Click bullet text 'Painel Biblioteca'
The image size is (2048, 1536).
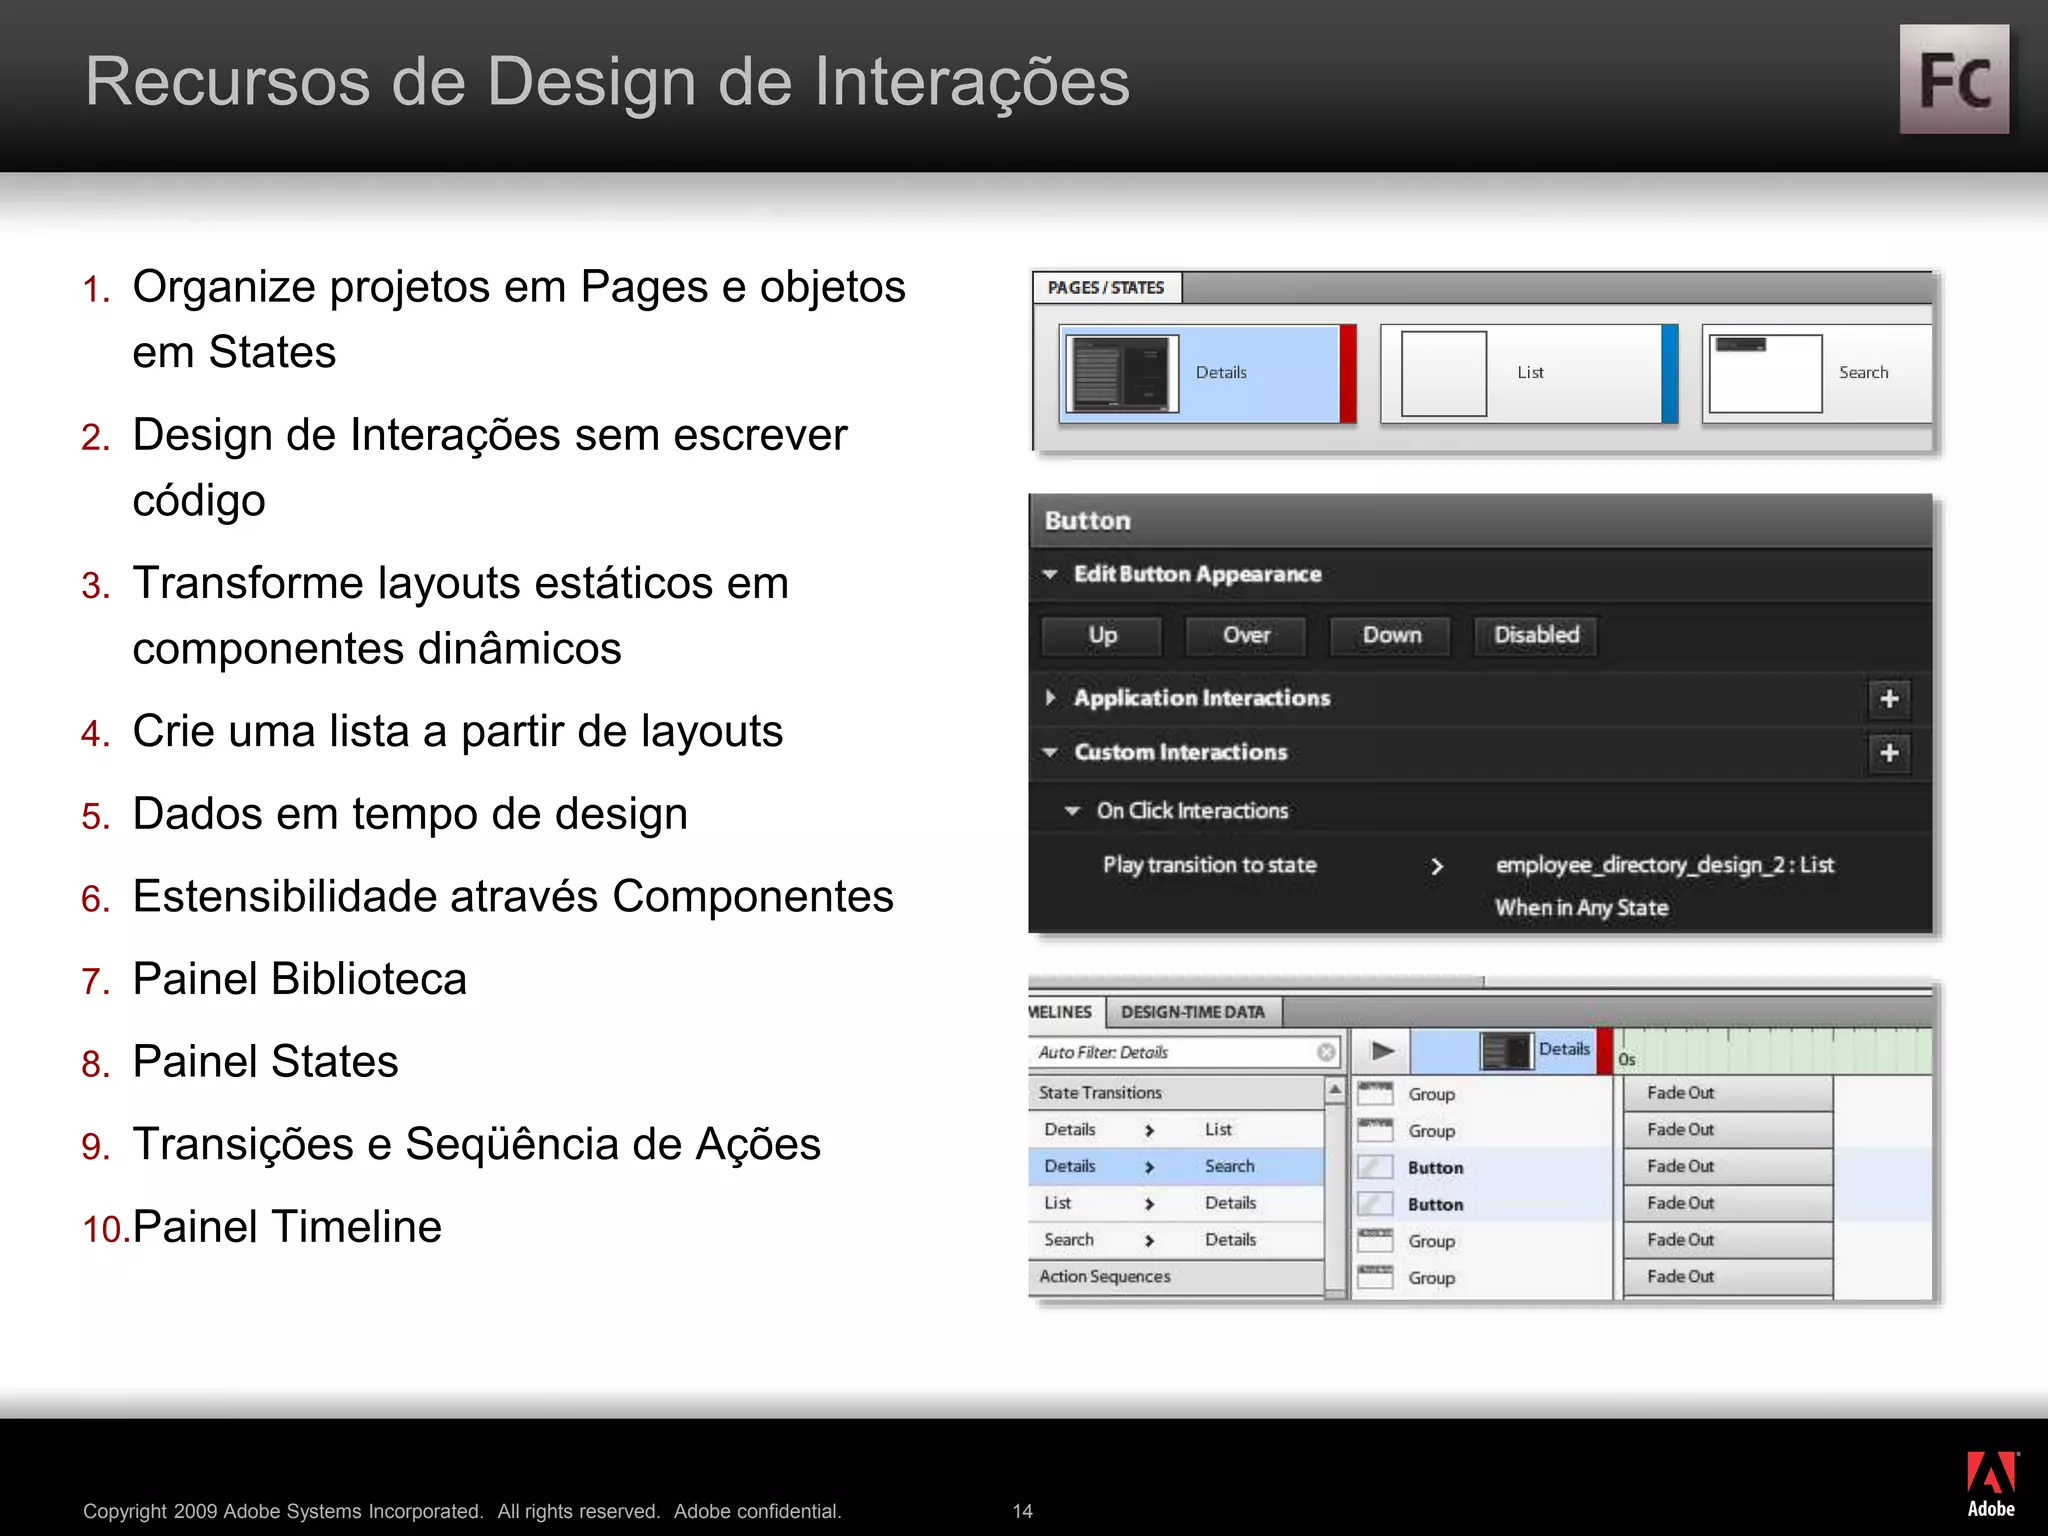coord(300,978)
